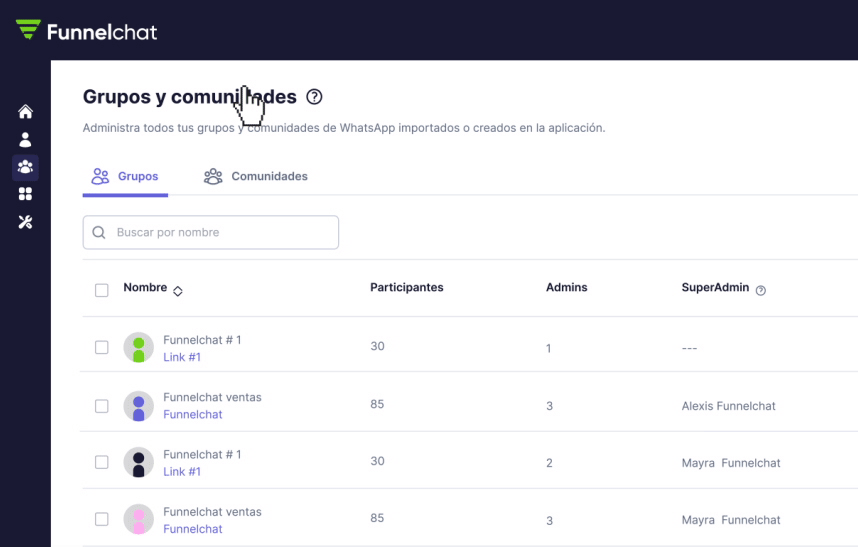The height and width of the screenshot is (547, 858).
Task: Click help icon beside Grupos y comunidades
Action: tap(315, 97)
